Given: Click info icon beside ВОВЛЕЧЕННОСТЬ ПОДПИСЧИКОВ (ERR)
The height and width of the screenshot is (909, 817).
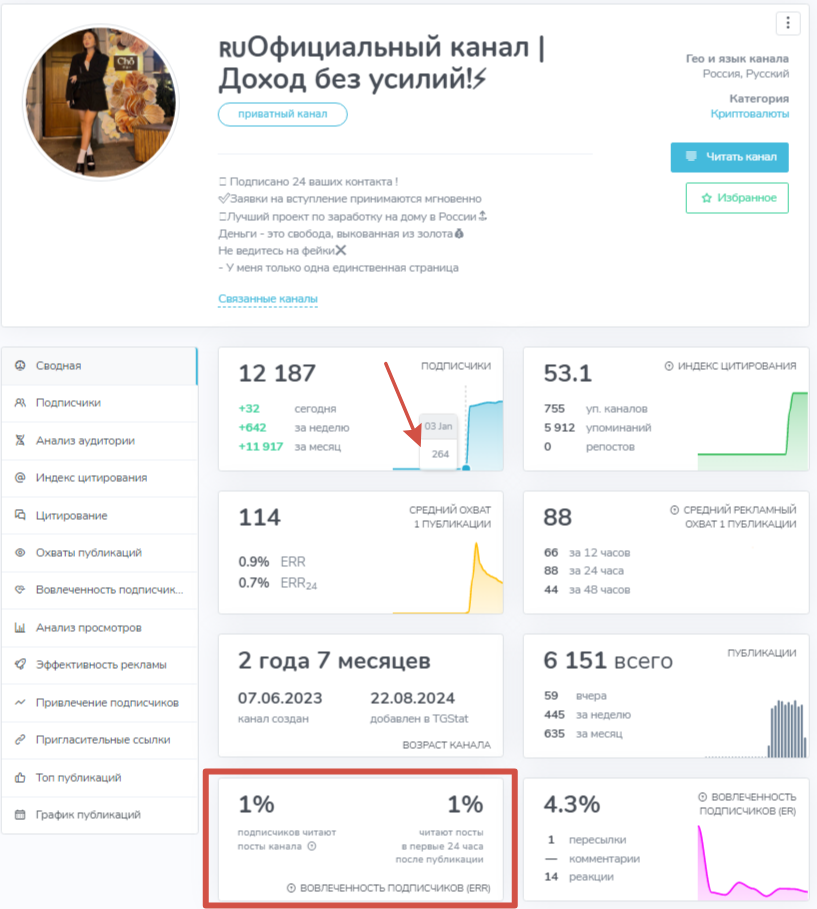Looking at the screenshot, I should coord(291,888).
